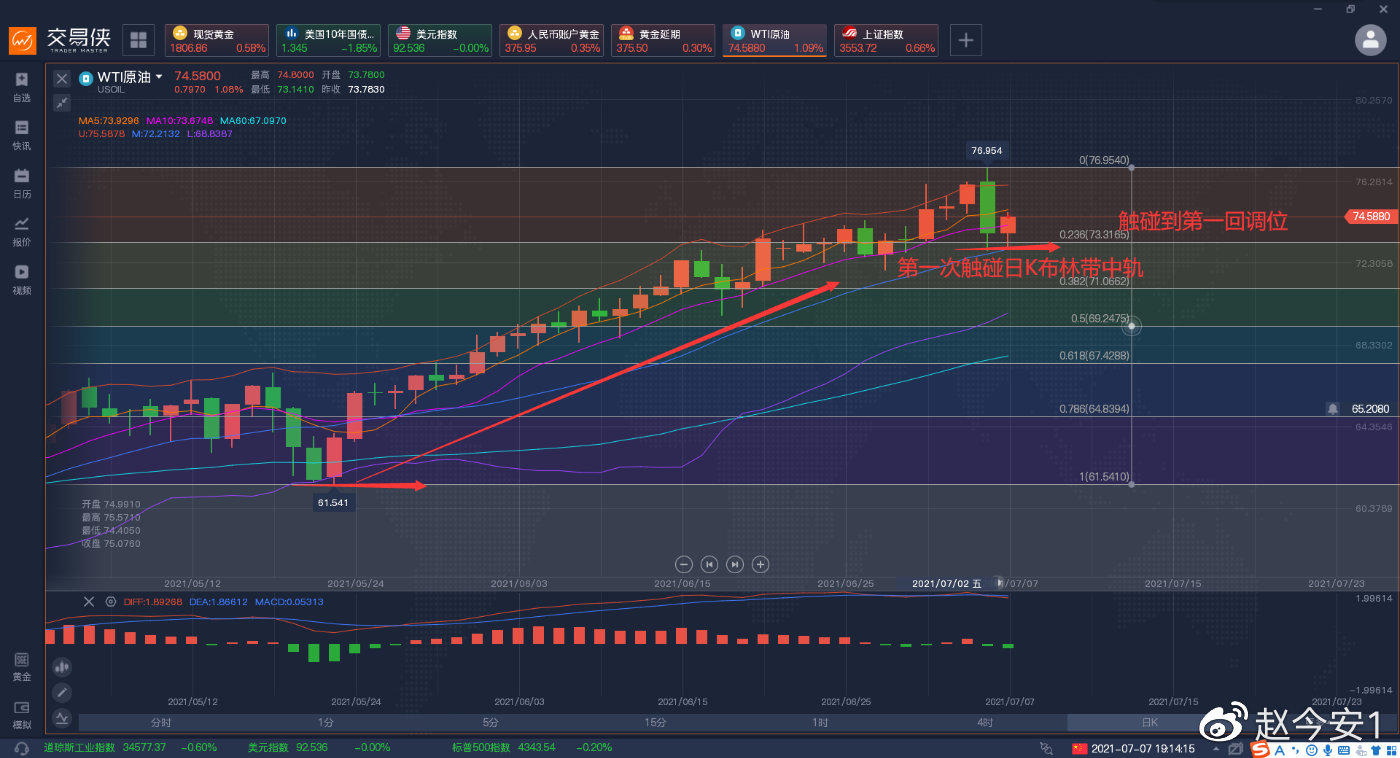This screenshot has width=1400, height=758.
Task: Open the 自选 watchlist sidebar icon
Action: pyautogui.click(x=21, y=87)
